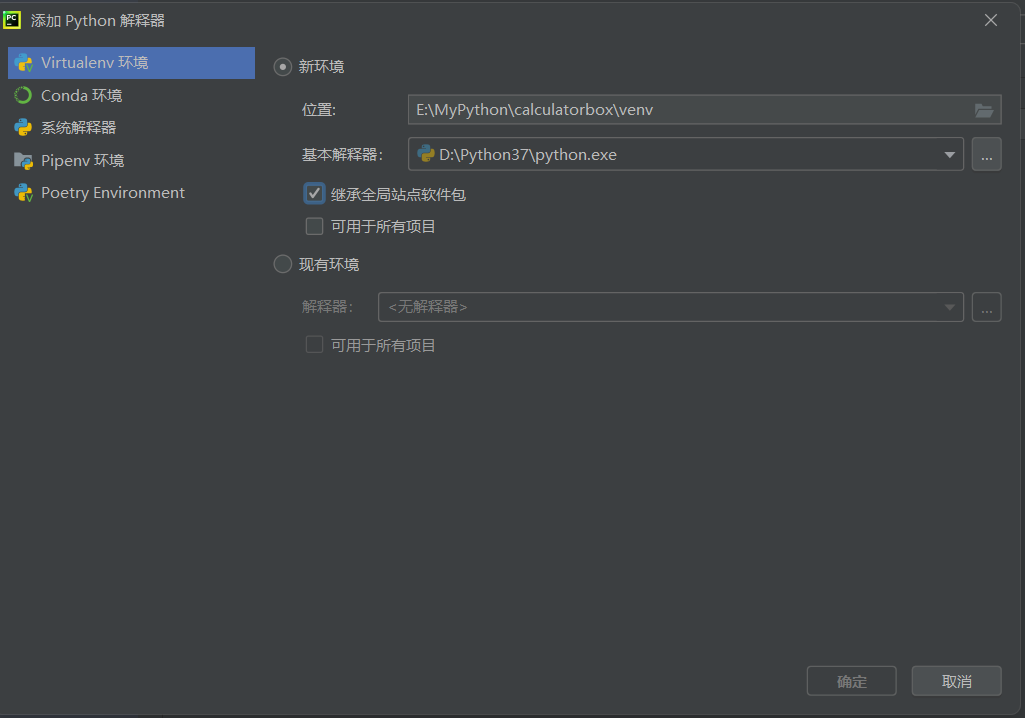Screen dimensions: 1025x718
Task: Uncheck 继承全局站点软件包 checkbox
Action: [x=314, y=194]
